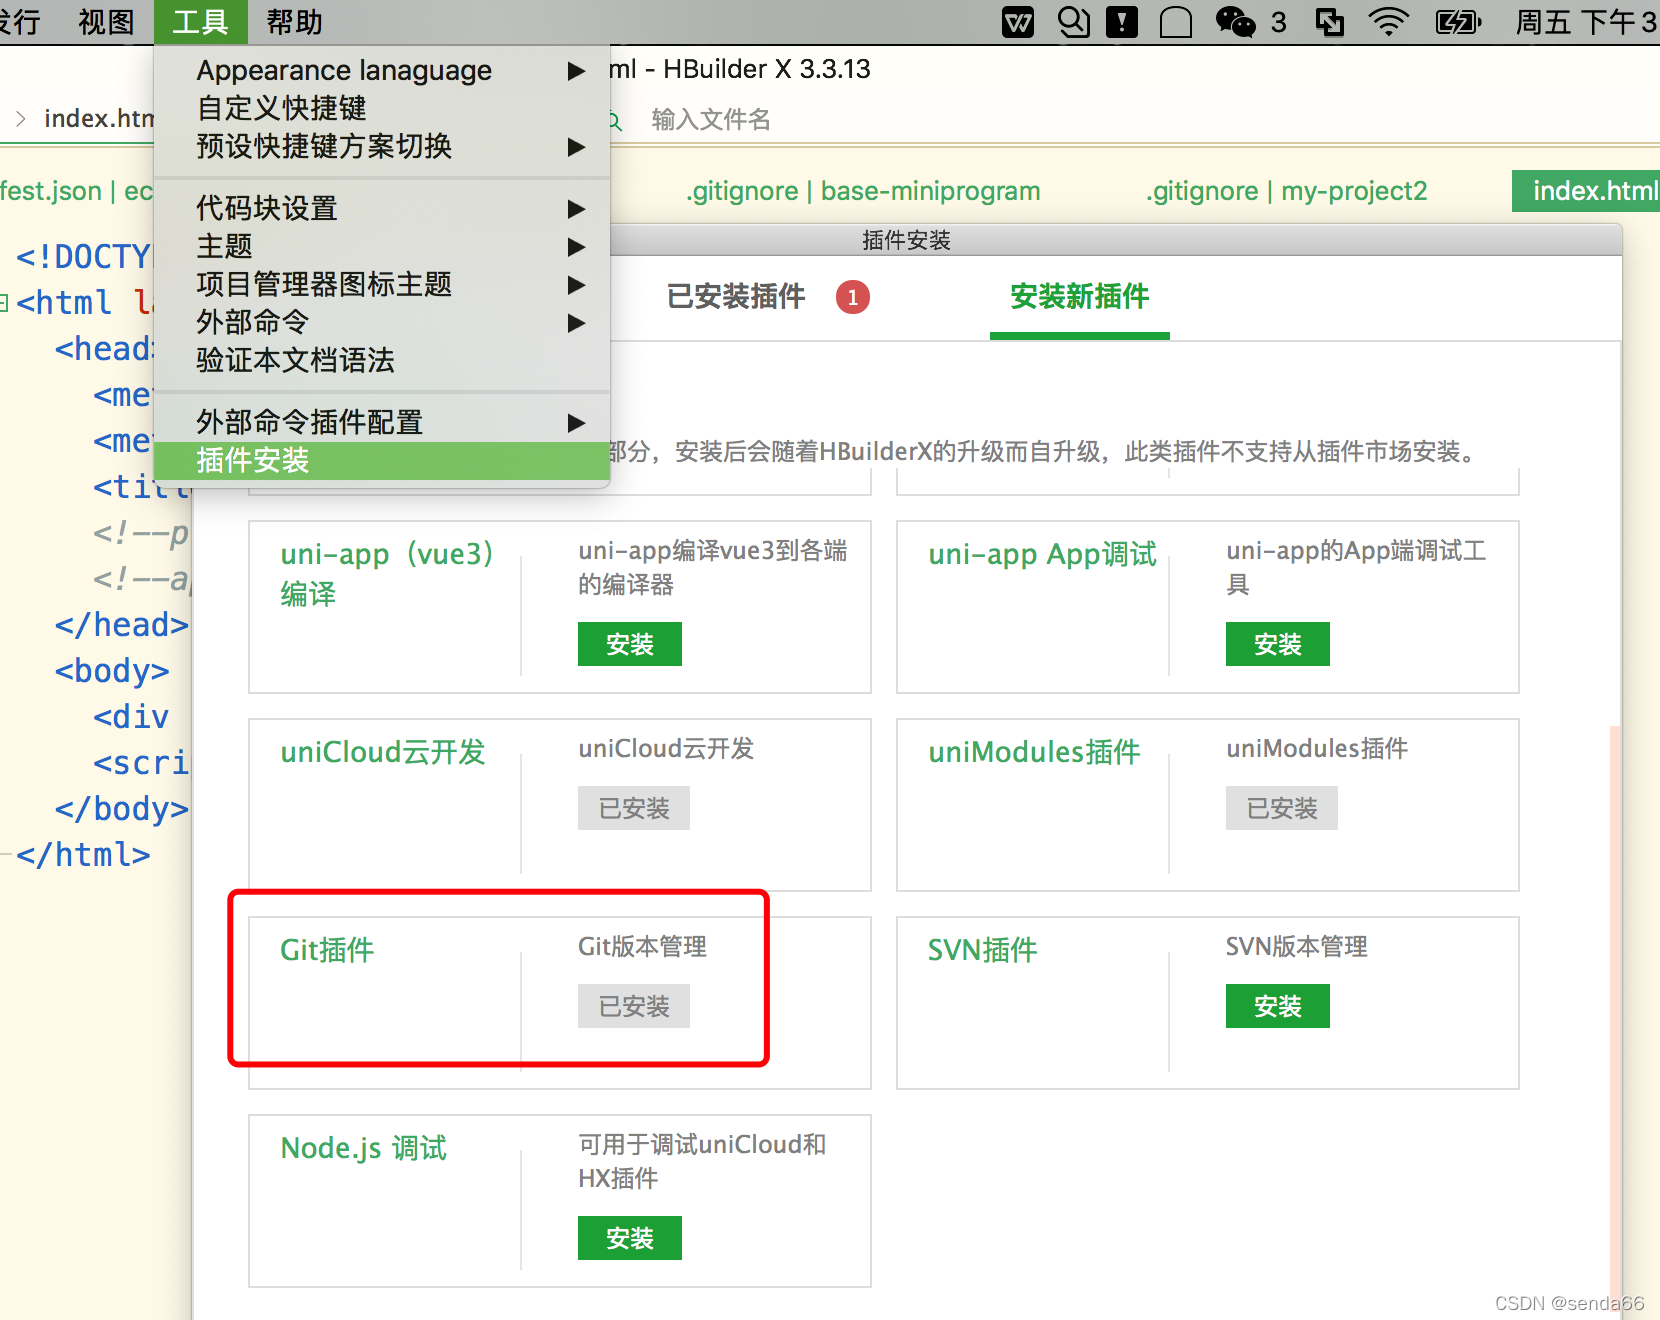Switch to 安装新插件 tab
The image size is (1660, 1320).
(x=1080, y=297)
